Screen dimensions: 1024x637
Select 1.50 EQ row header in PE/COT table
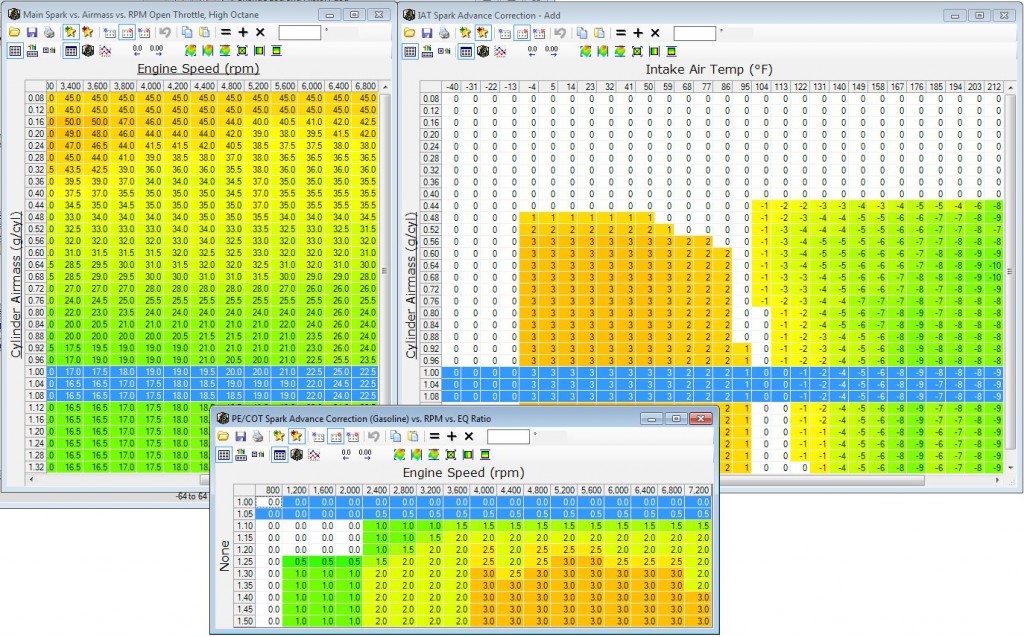click(x=245, y=621)
